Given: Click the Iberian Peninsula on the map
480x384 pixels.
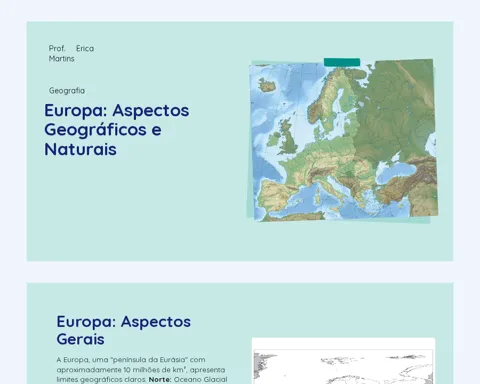Looking at the screenshot, I should tap(276, 195).
